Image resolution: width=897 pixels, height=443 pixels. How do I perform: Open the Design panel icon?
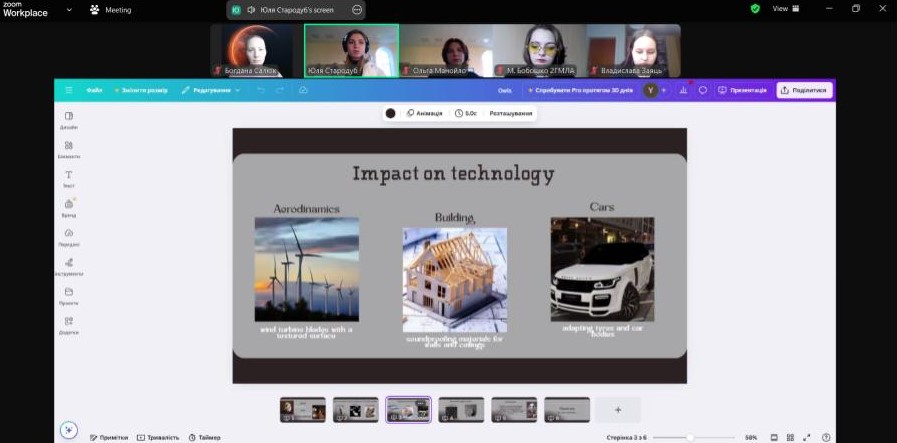pos(68,119)
